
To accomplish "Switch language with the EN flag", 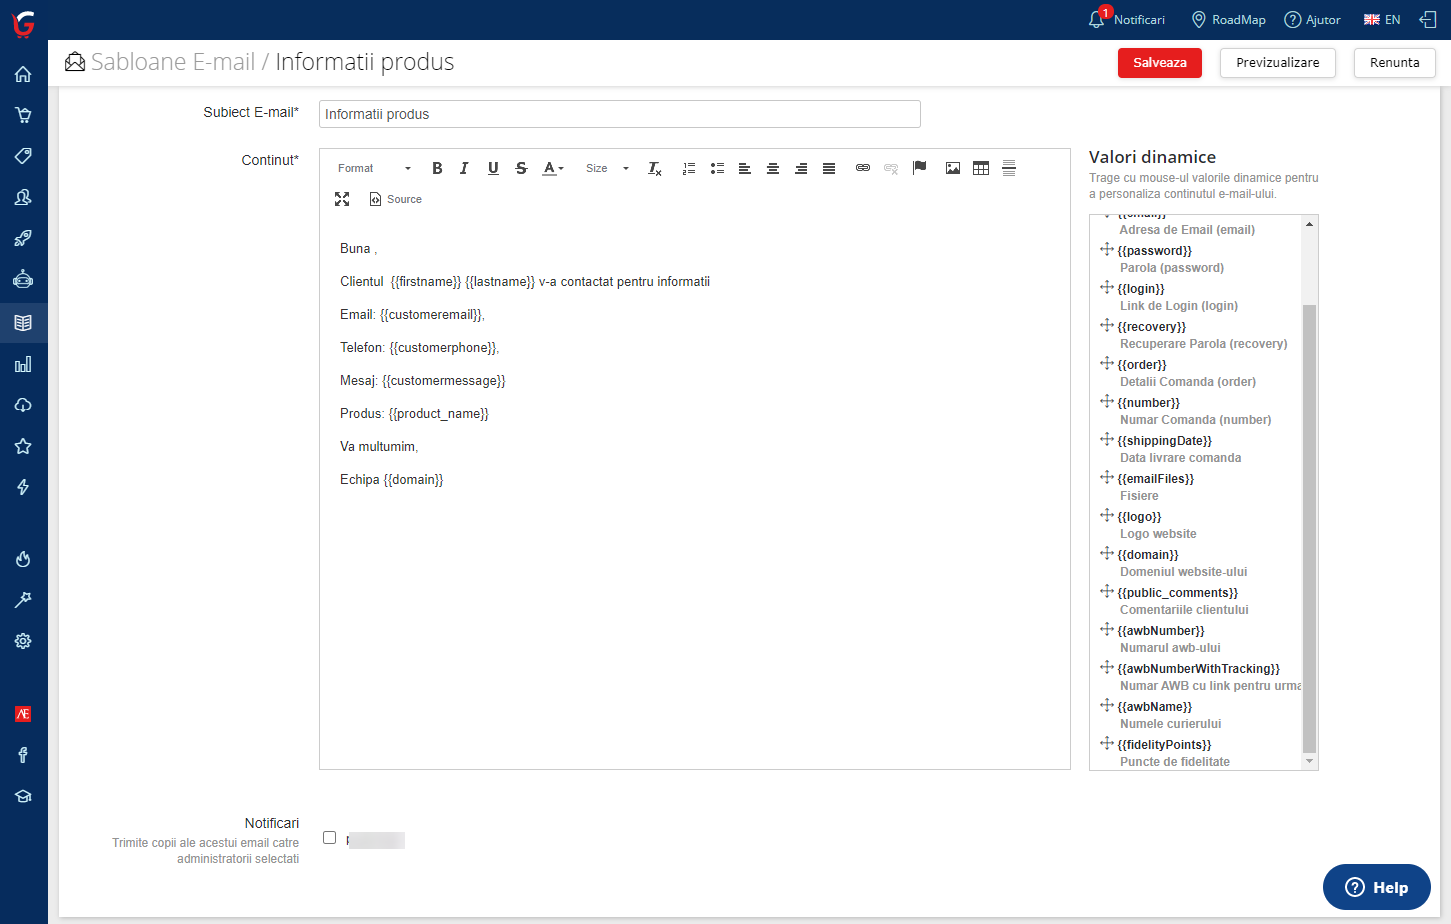I will [1382, 19].
